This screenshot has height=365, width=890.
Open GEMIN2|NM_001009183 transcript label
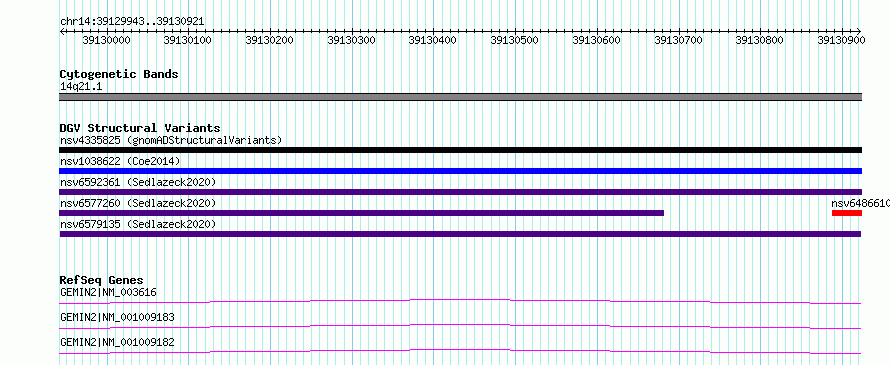(x=117, y=317)
